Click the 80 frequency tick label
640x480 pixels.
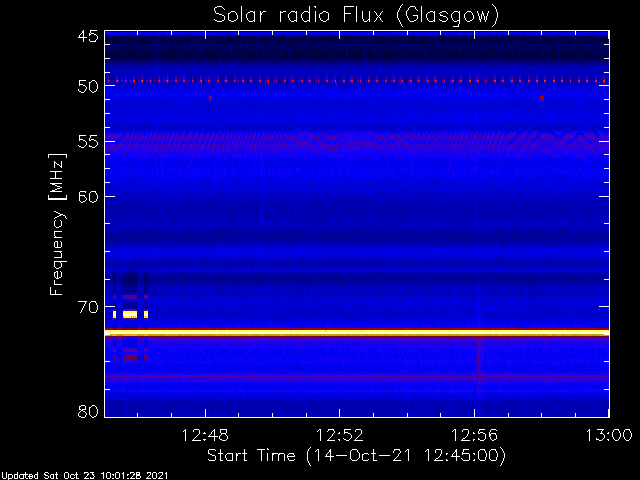(88, 411)
